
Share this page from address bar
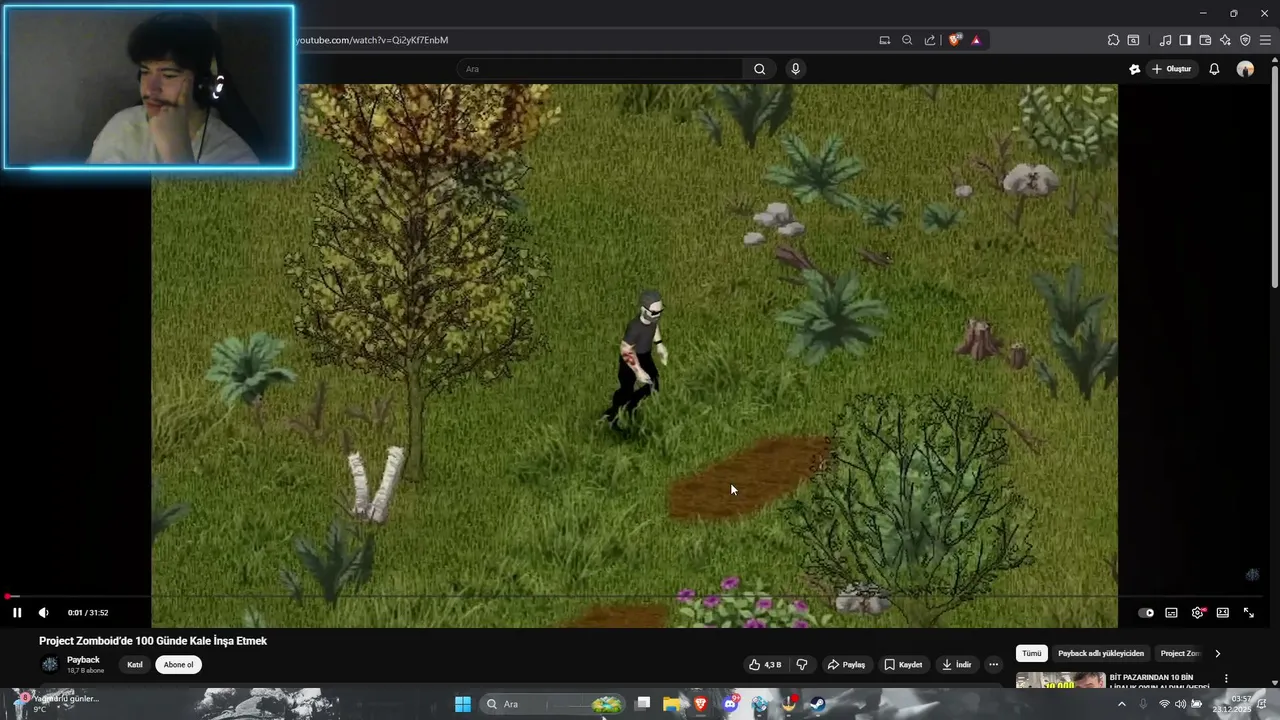[930, 40]
